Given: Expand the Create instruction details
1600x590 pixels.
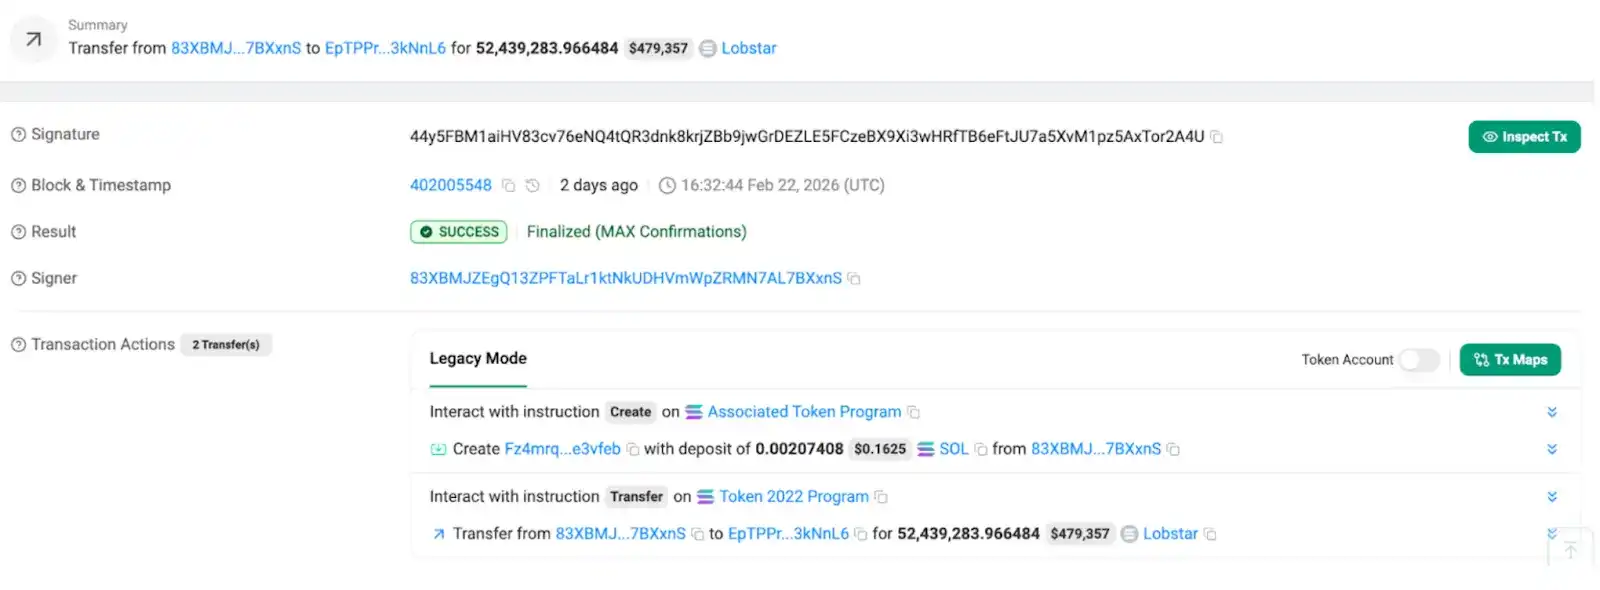Looking at the screenshot, I should tap(1552, 412).
